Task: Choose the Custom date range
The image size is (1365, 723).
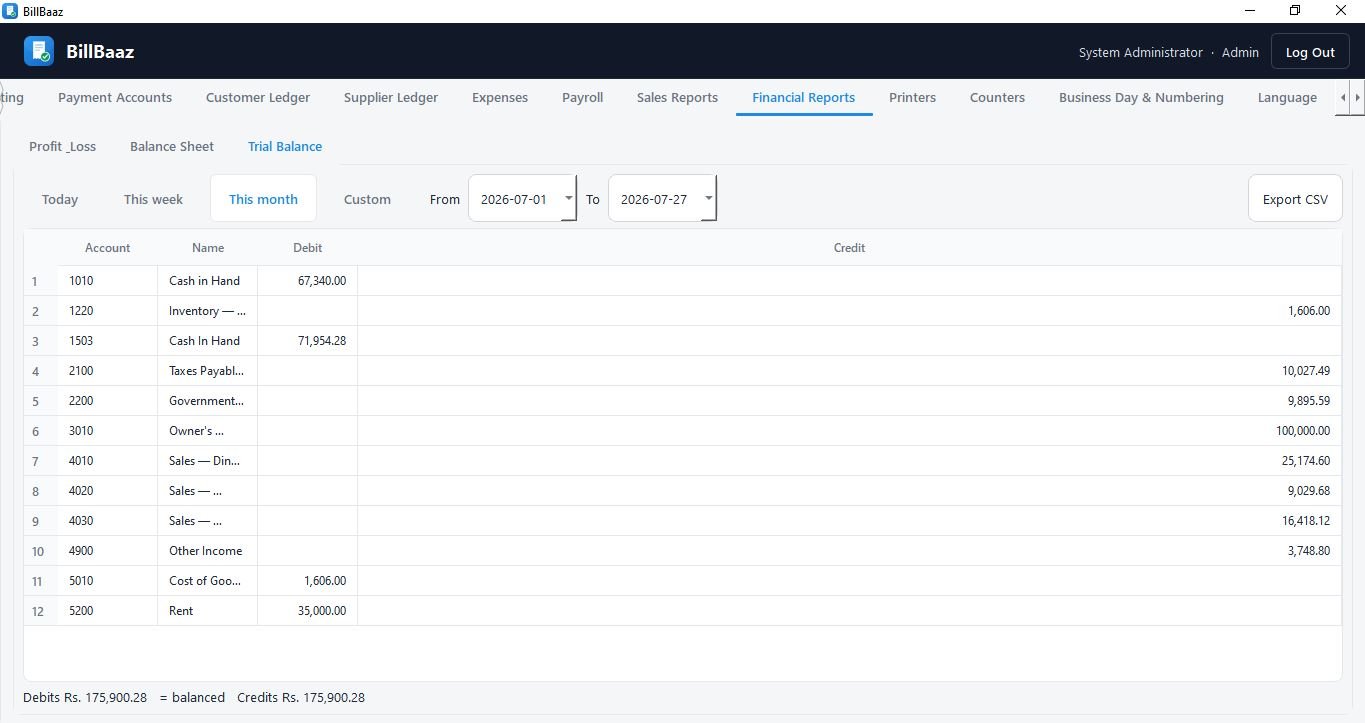Action: pos(367,199)
